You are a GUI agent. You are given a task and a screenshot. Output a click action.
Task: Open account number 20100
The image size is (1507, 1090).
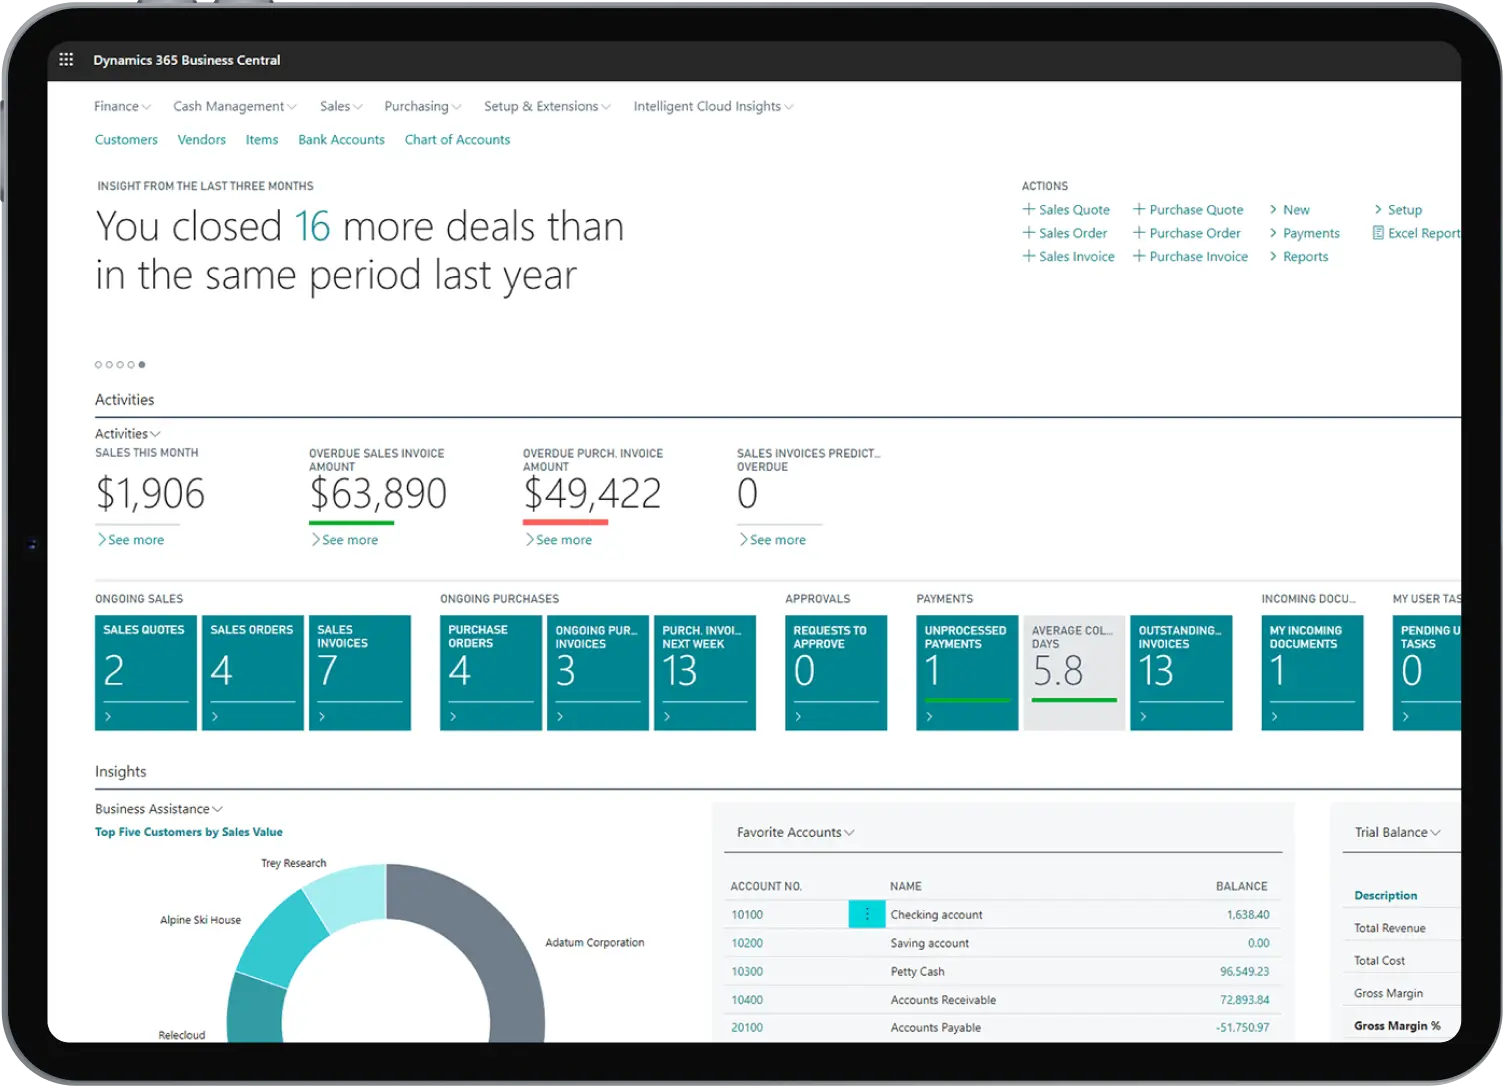(747, 1028)
